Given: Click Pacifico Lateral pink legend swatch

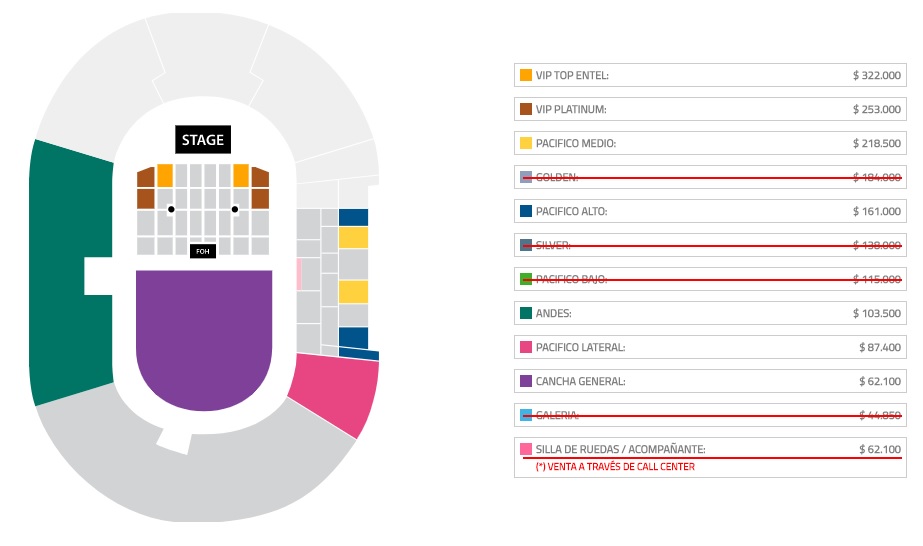Looking at the screenshot, I should coord(526,347).
